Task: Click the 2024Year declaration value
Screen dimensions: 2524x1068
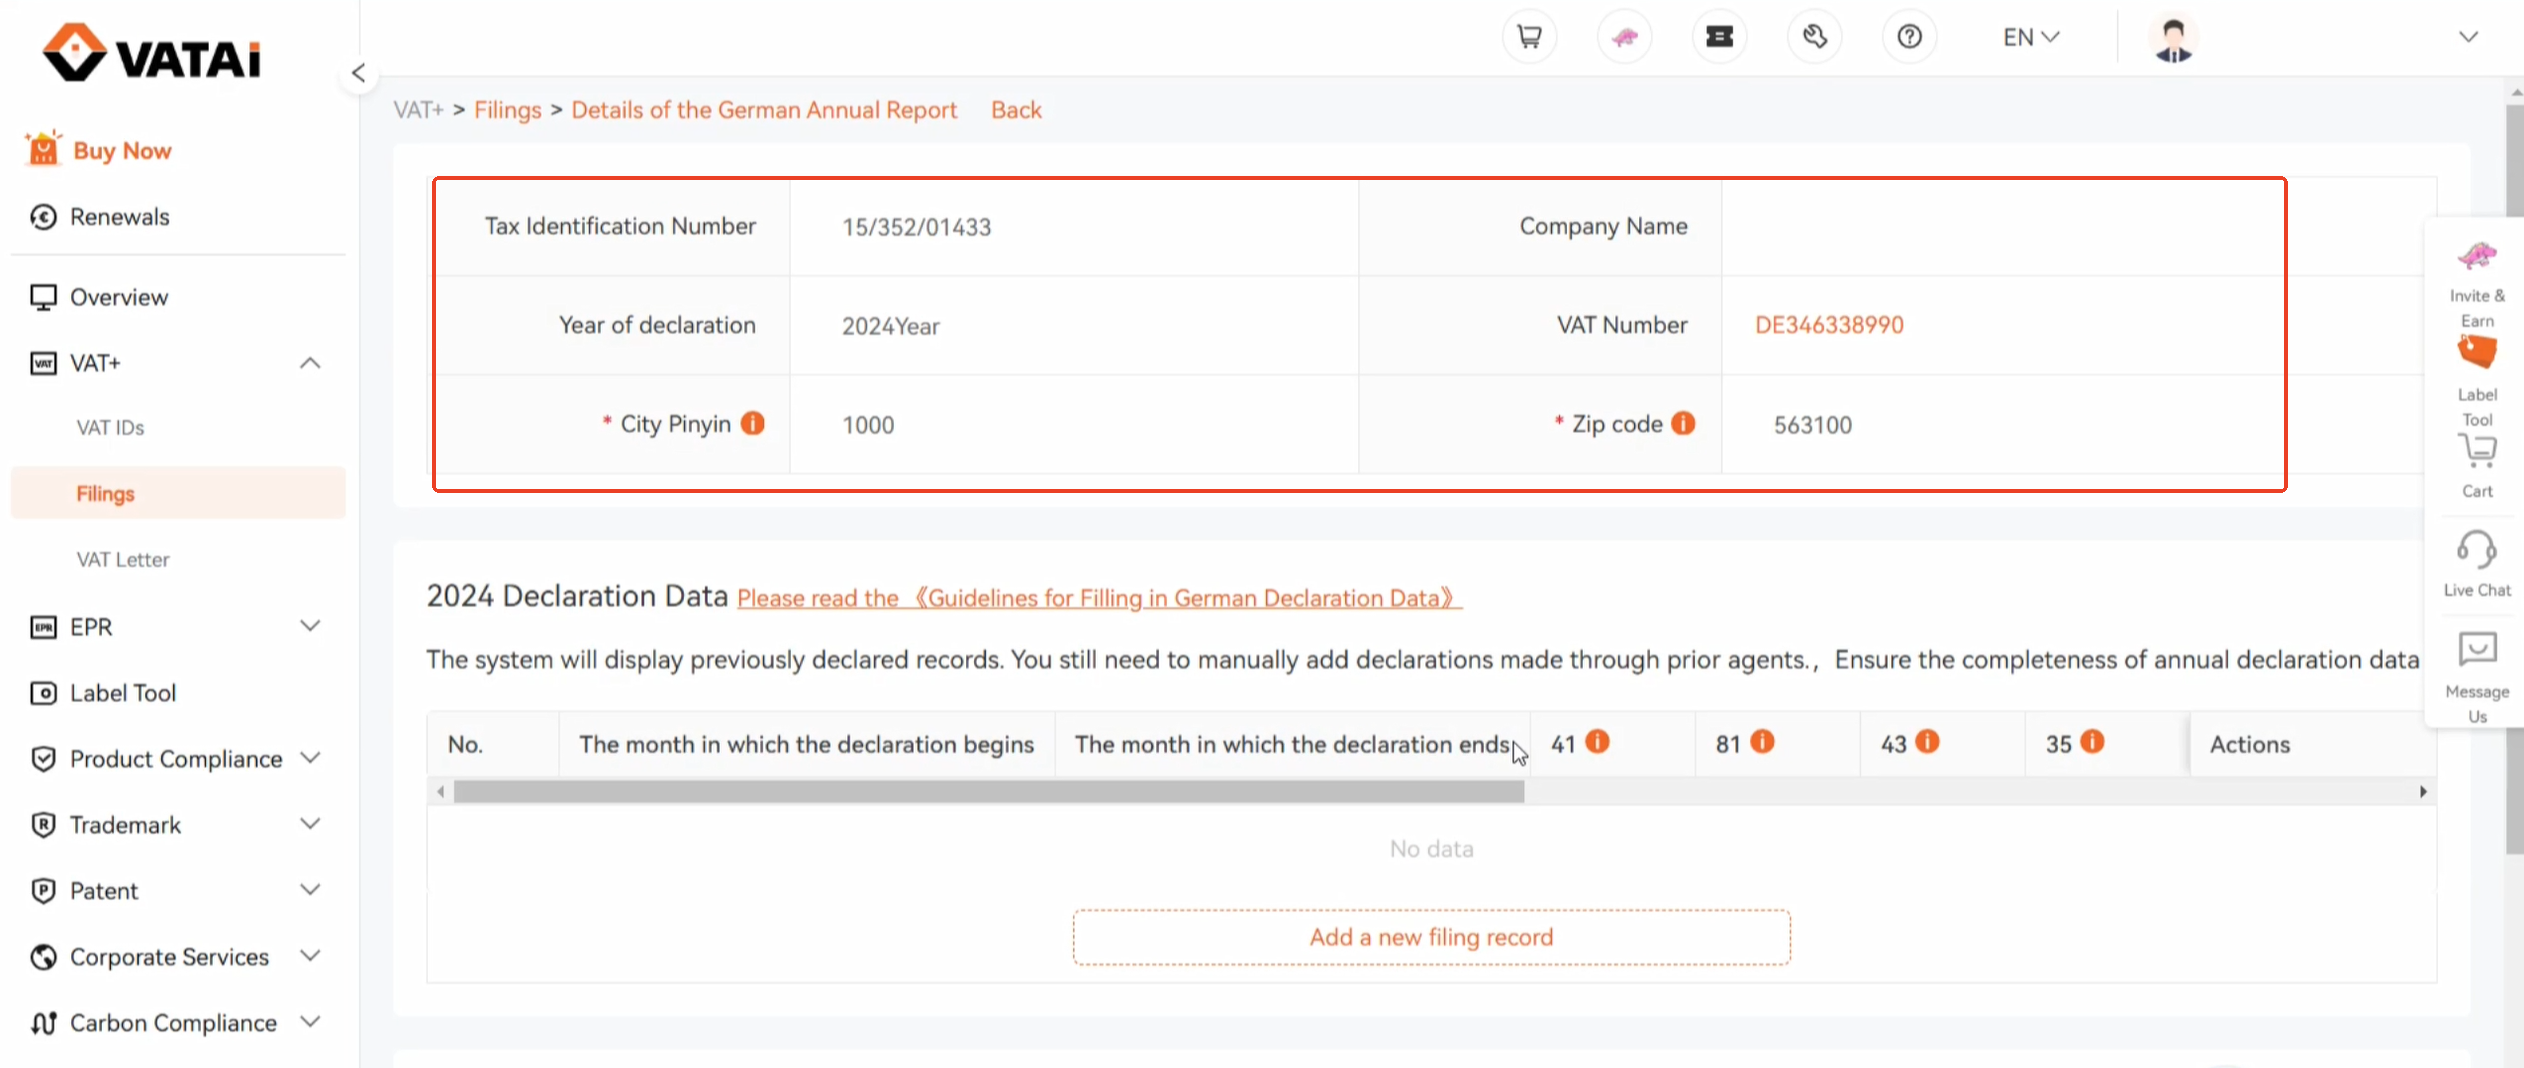Action: click(890, 326)
